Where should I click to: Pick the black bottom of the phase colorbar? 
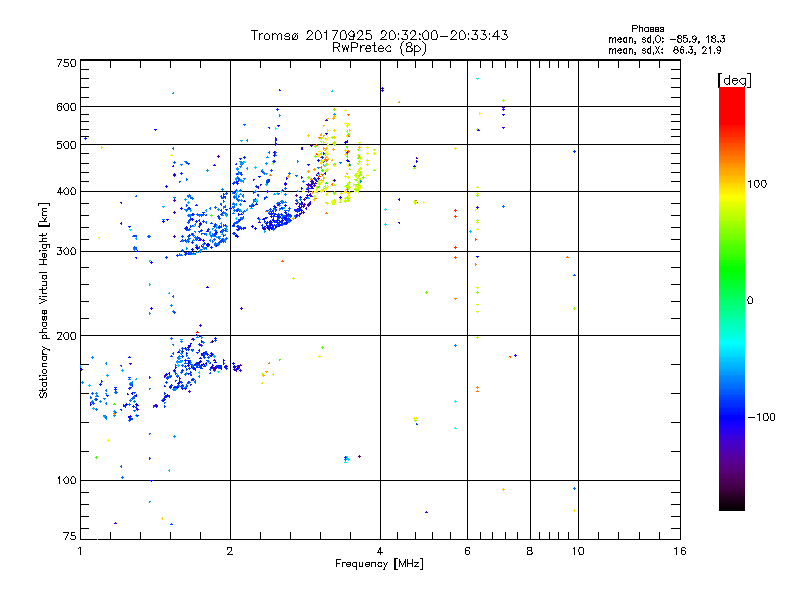(732, 503)
